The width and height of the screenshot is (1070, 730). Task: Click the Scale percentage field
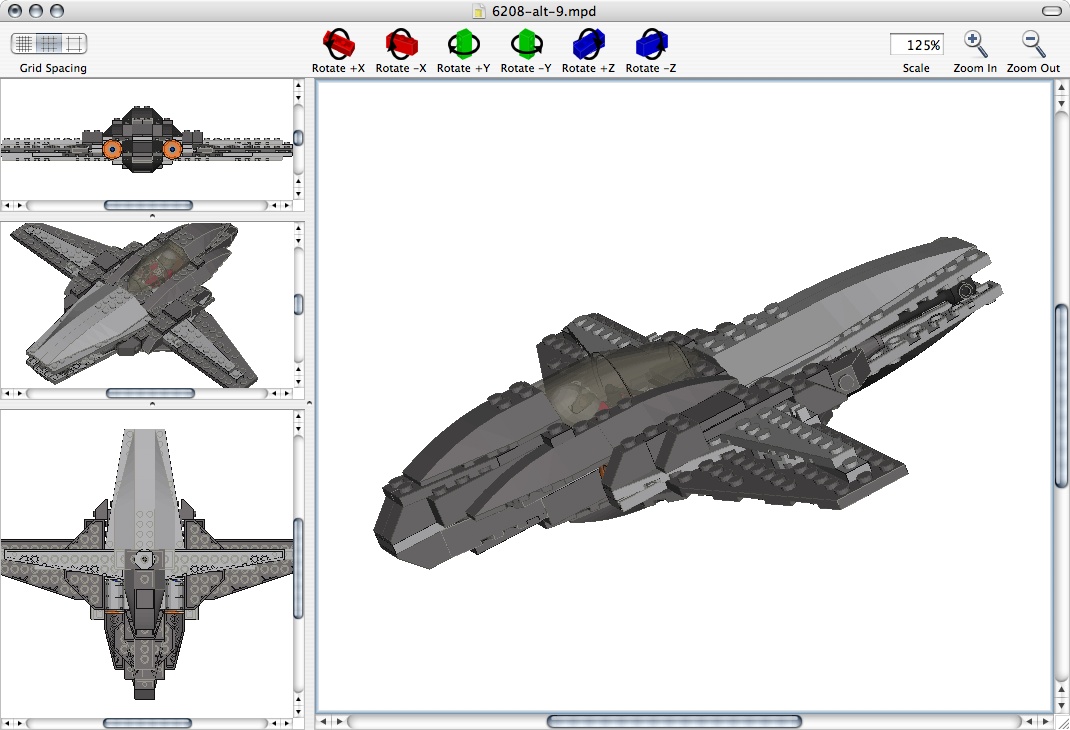point(915,44)
